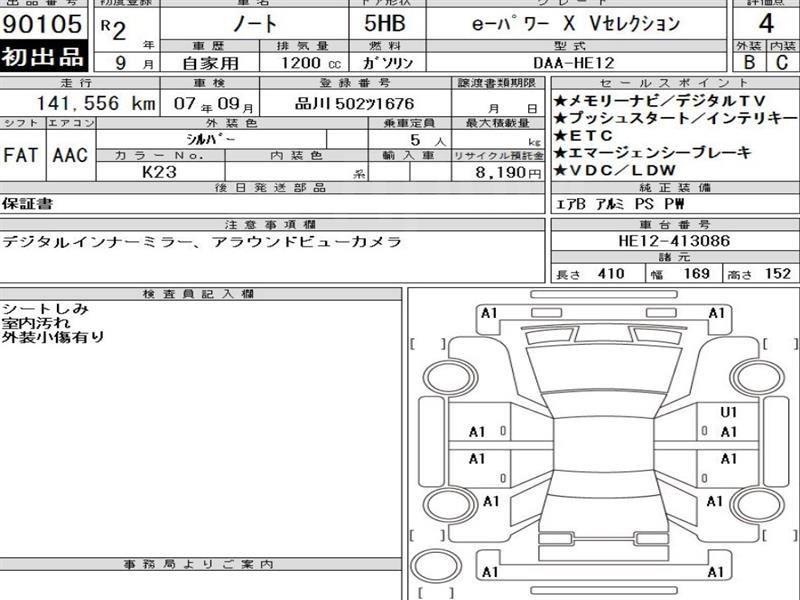Click the ★ETC sales point
800x600 pixels.
tap(583, 136)
